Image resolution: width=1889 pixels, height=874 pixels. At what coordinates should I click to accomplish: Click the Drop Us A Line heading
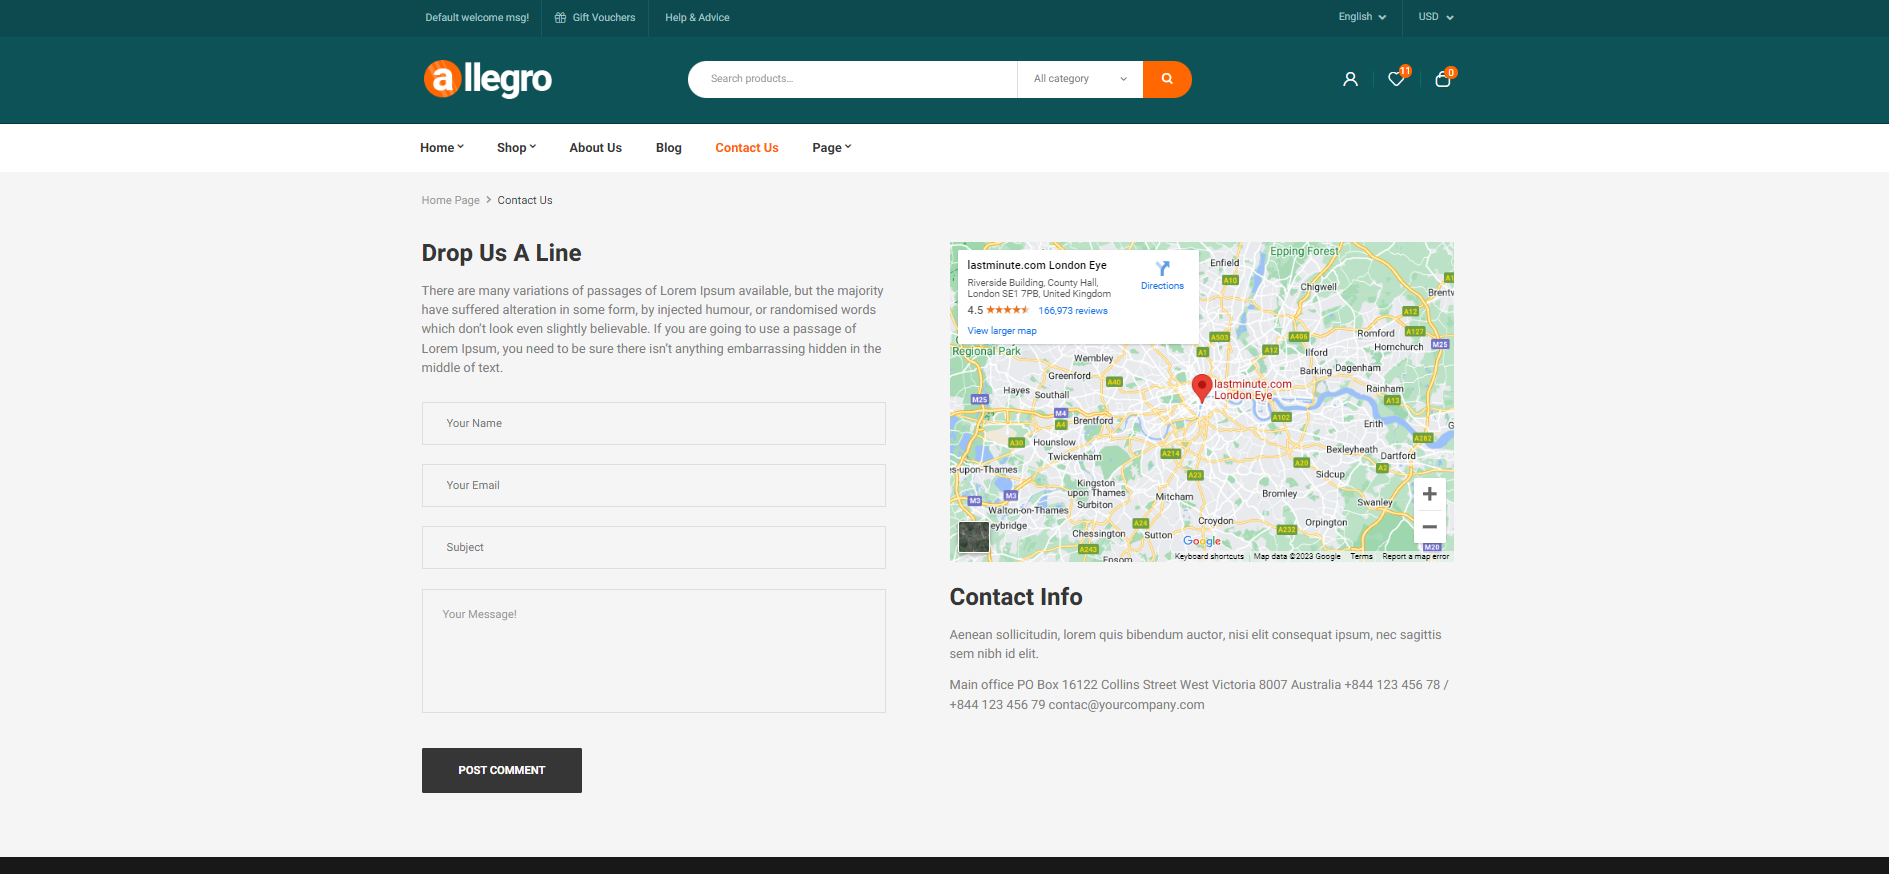tap(501, 253)
